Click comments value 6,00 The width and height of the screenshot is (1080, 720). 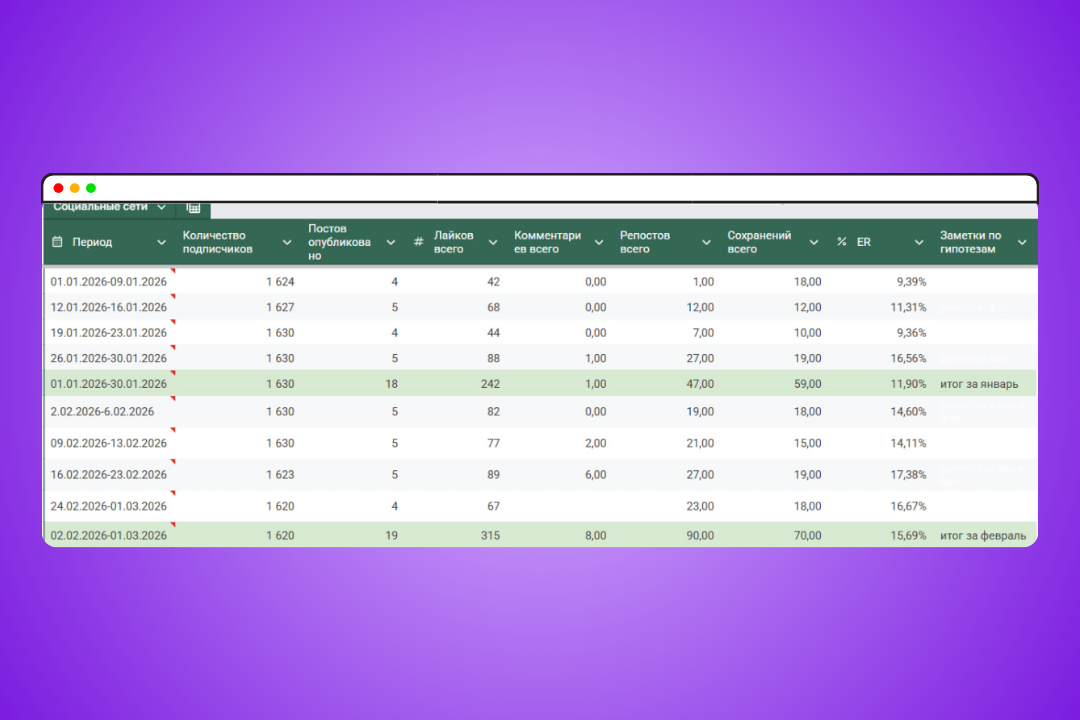coord(596,475)
